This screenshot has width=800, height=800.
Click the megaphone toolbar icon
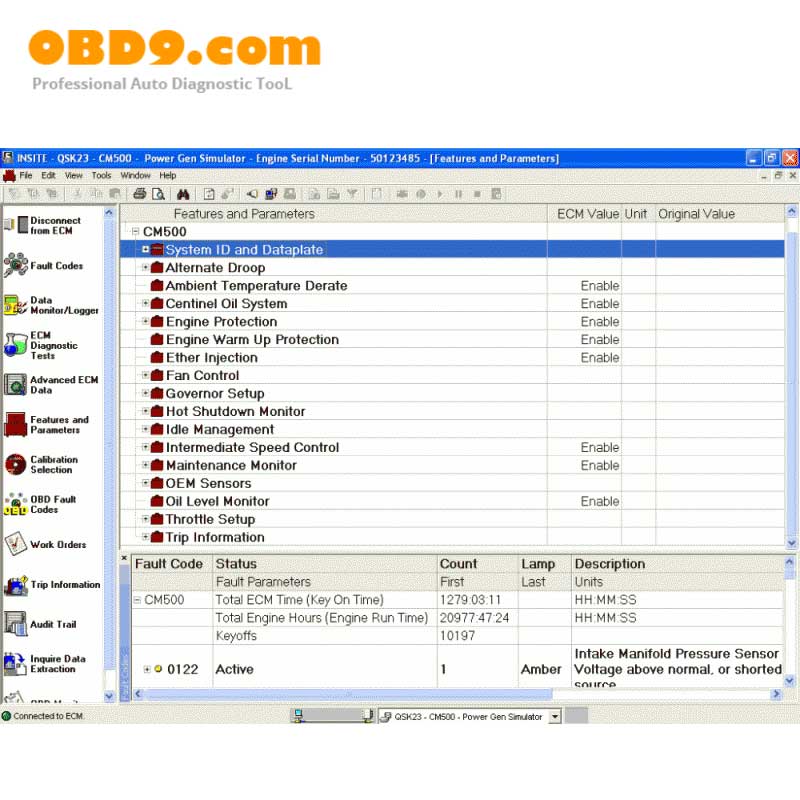(x=252, y=194)
